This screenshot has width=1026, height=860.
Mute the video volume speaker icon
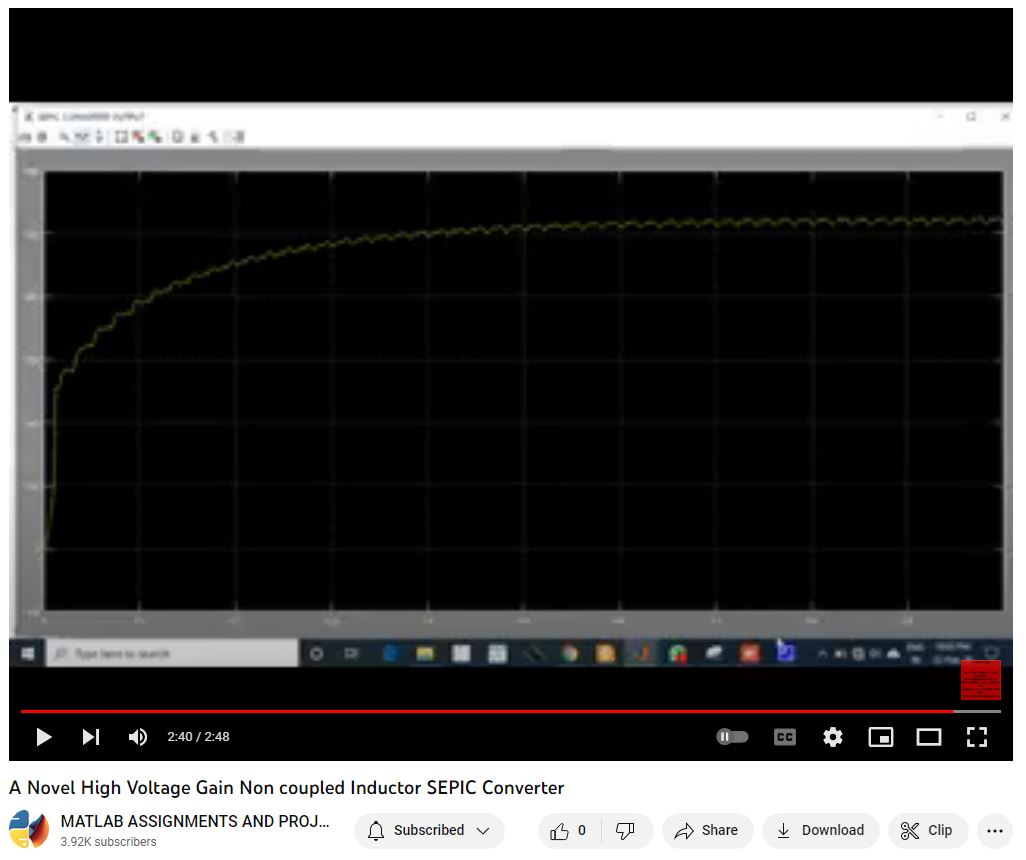tap(137, 737)
